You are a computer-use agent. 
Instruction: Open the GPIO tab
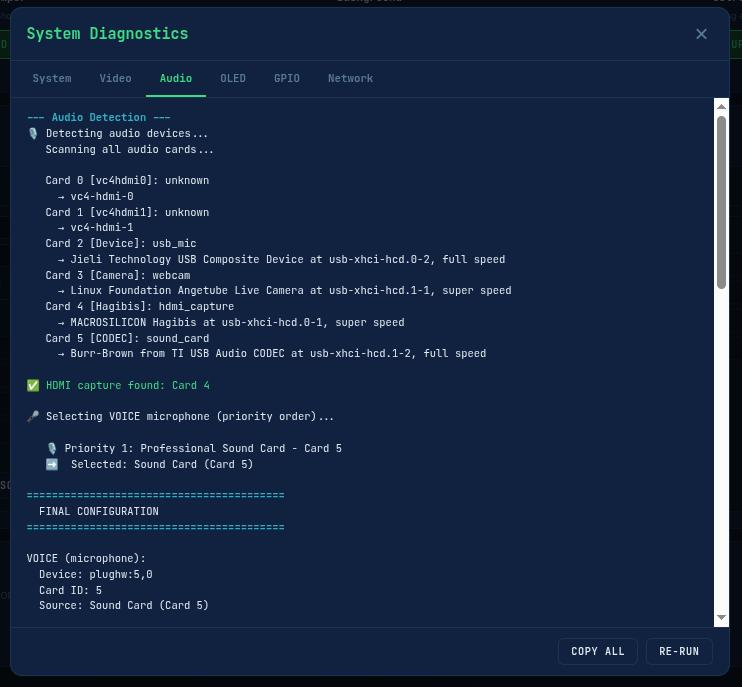coord(287,78)
